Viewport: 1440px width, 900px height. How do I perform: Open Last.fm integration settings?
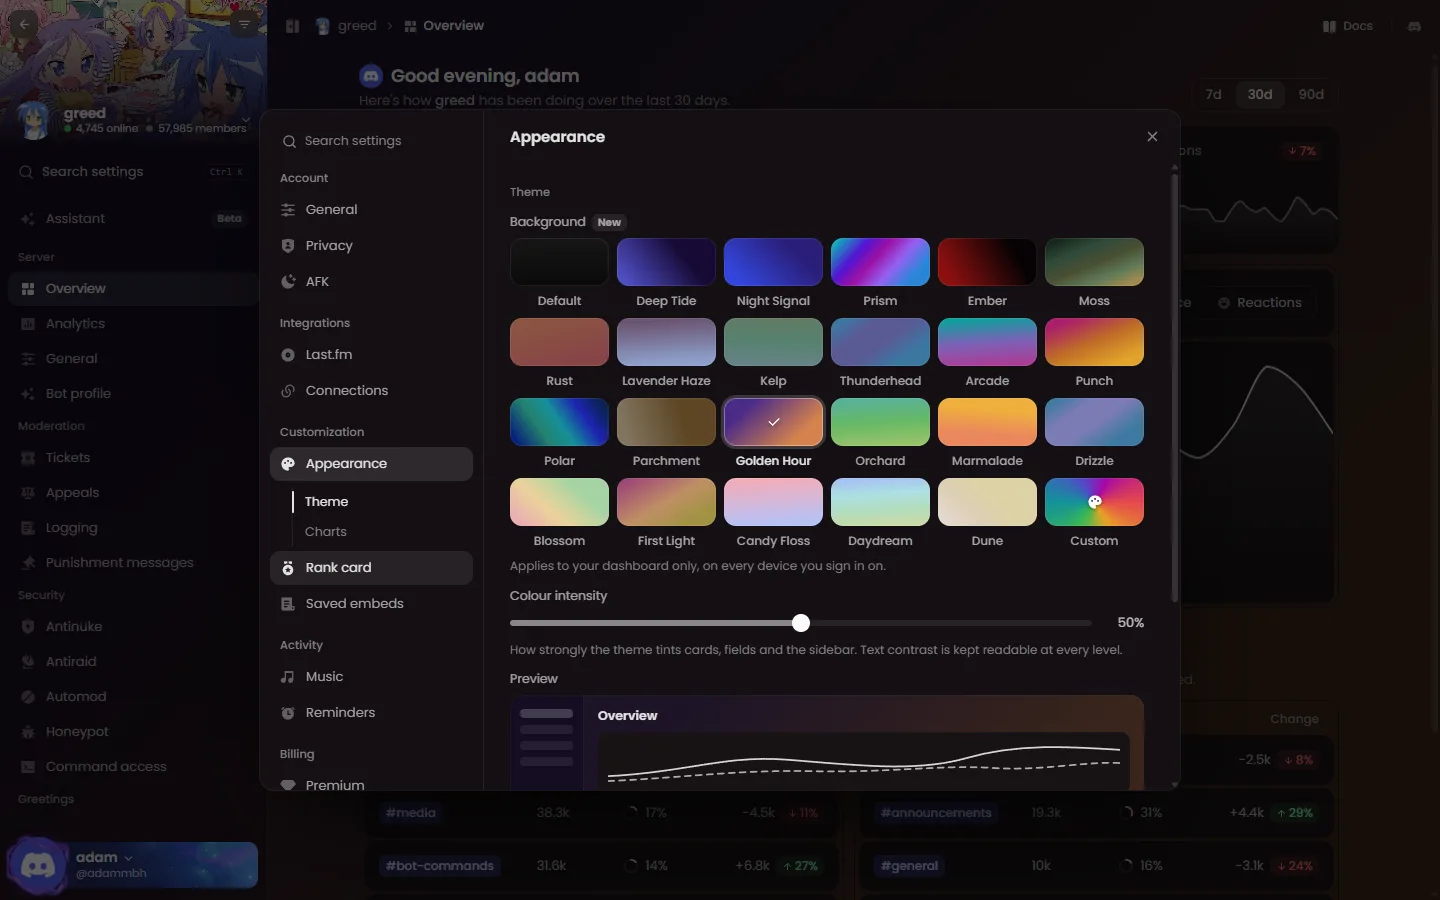(x=371, y=355)
